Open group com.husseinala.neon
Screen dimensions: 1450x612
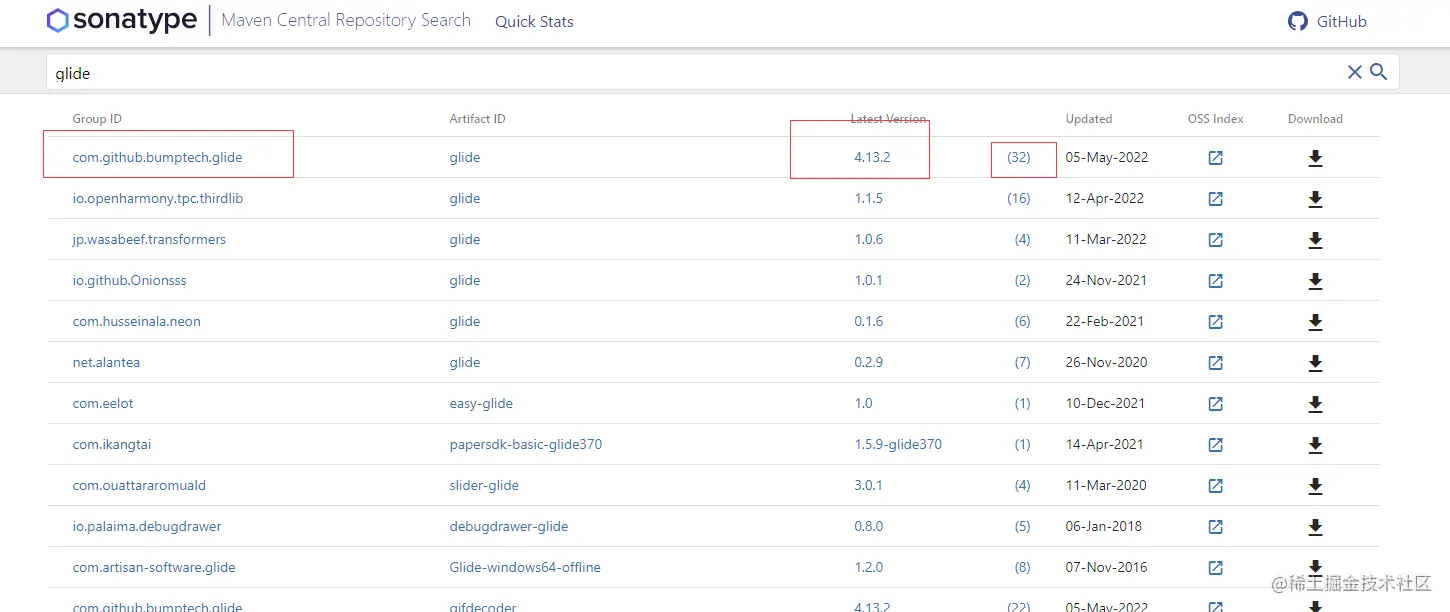click(x=137, y=322)
